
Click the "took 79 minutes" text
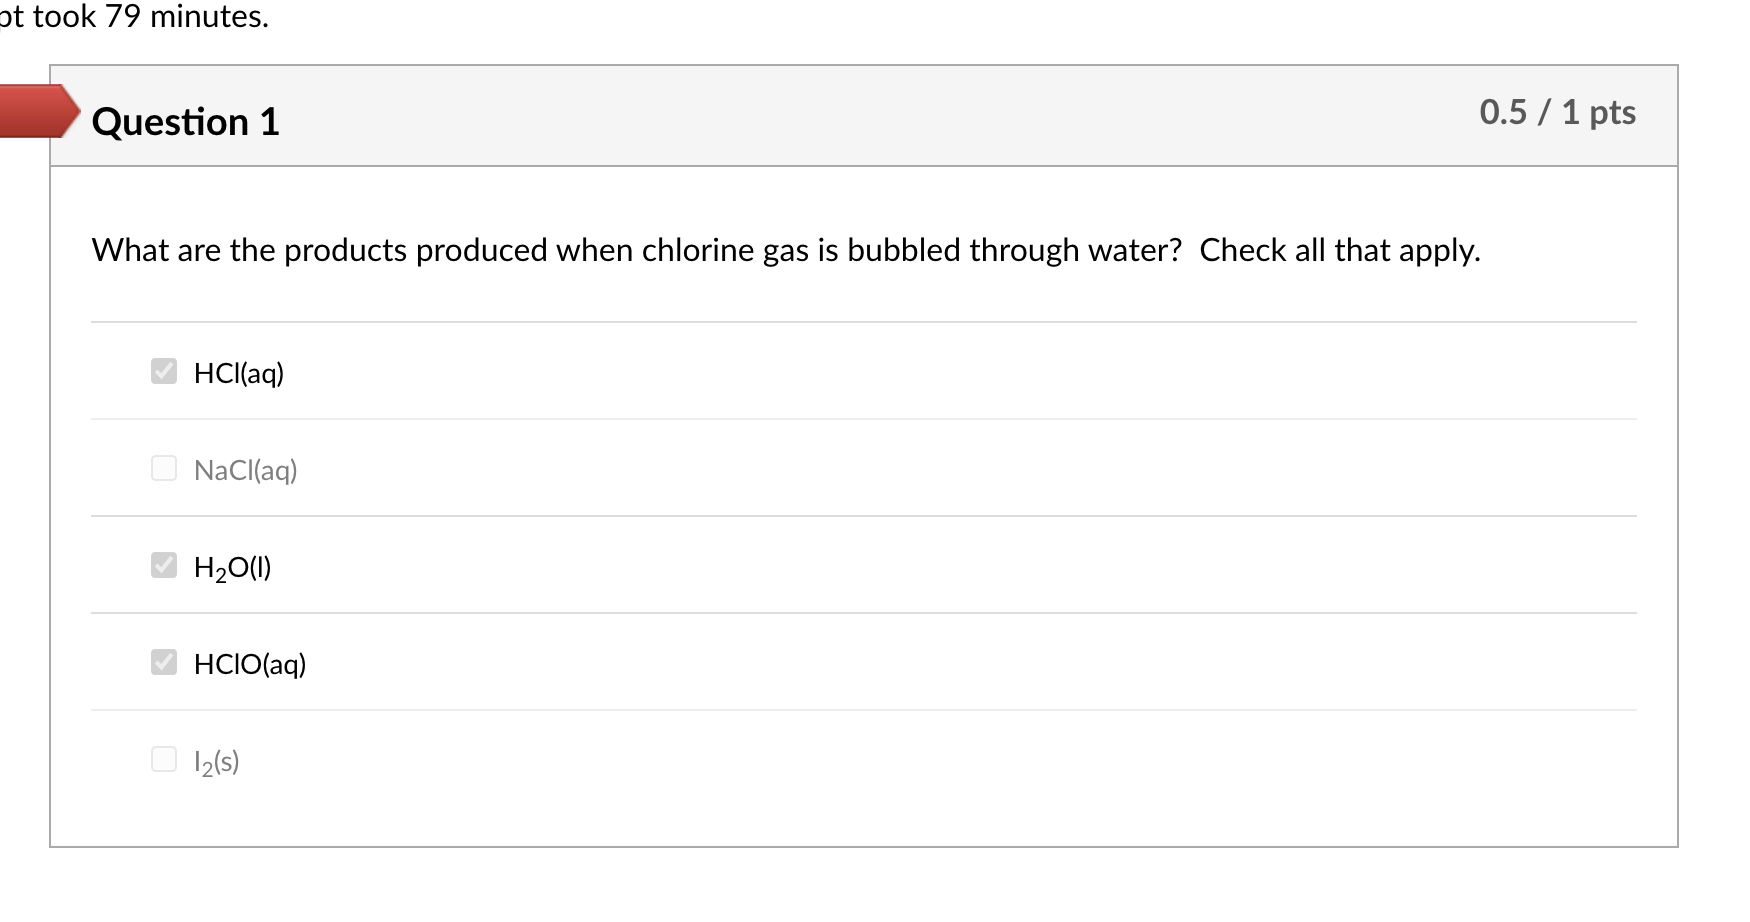(150, 17)
